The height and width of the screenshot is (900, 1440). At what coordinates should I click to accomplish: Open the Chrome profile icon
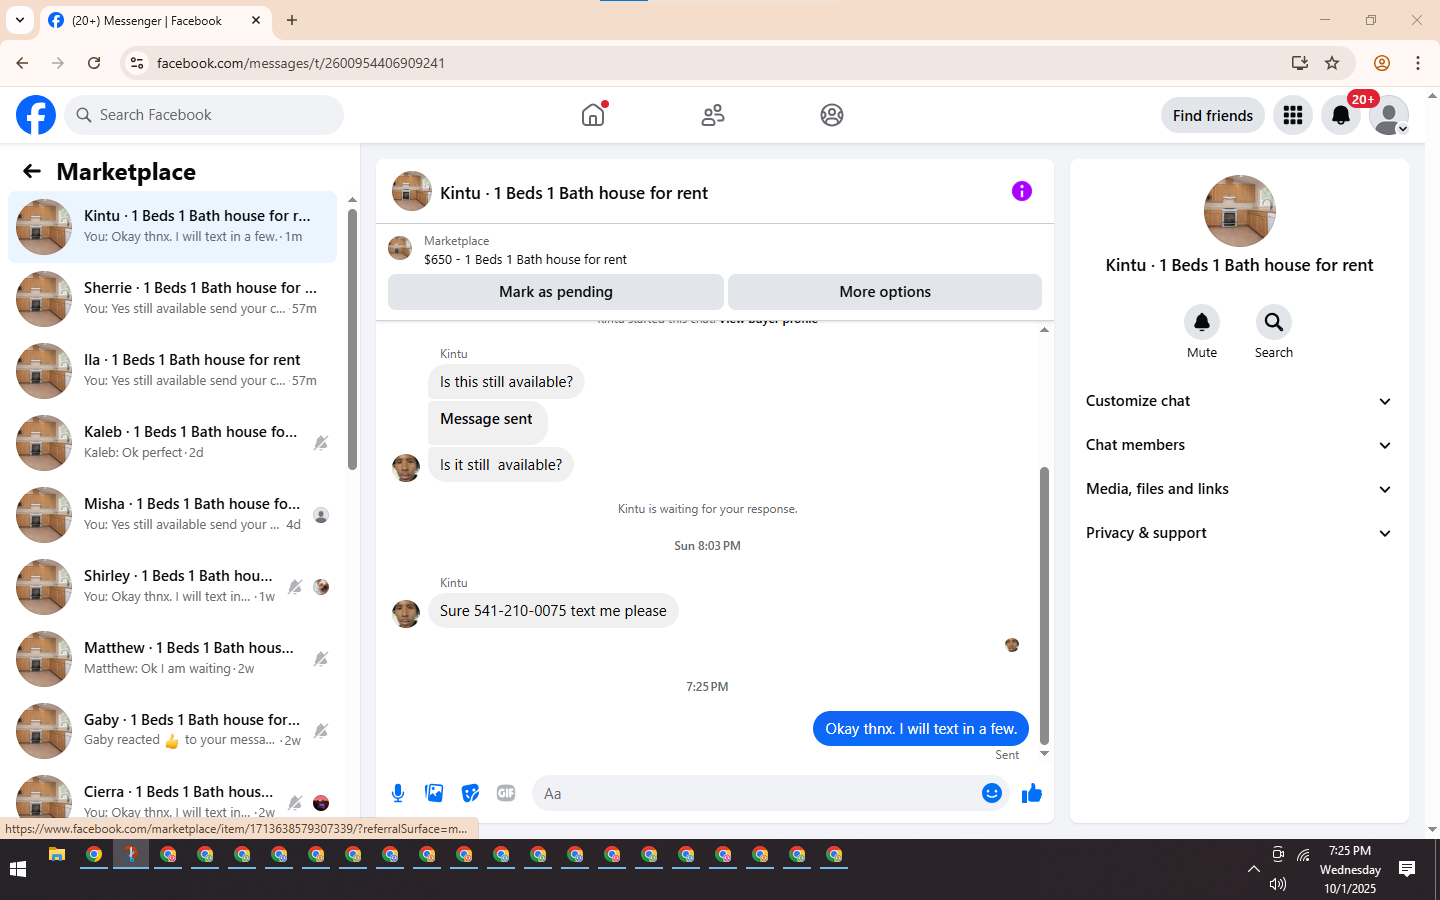1382,63
